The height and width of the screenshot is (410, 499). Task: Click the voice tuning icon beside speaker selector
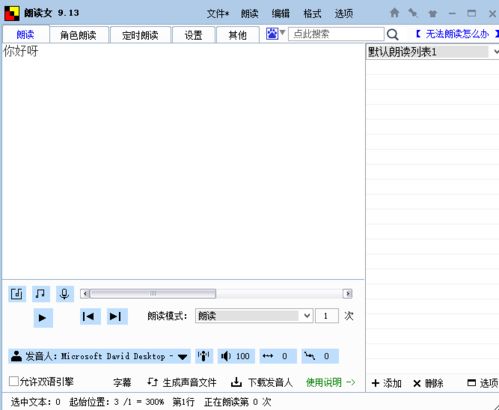pyautogui.click(x=204, y=356)
